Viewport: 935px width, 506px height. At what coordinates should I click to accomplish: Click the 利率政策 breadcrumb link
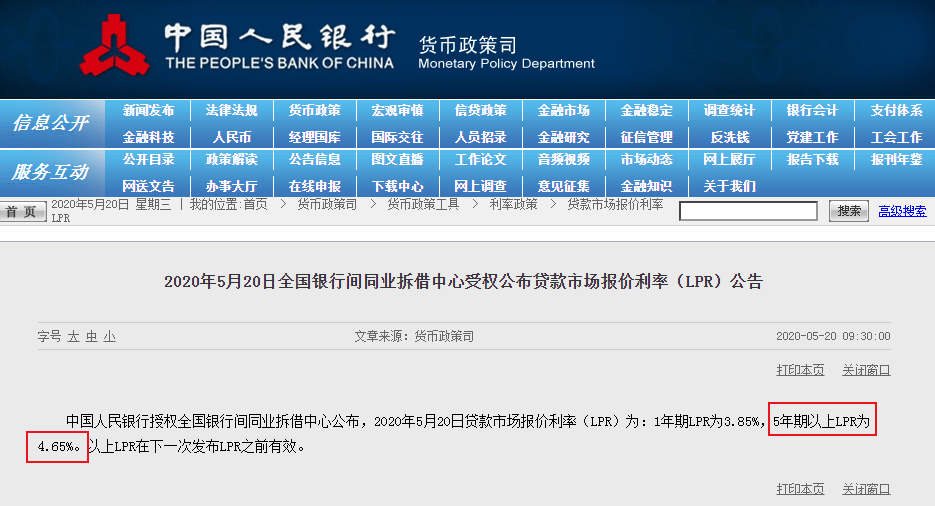[512, 204]
